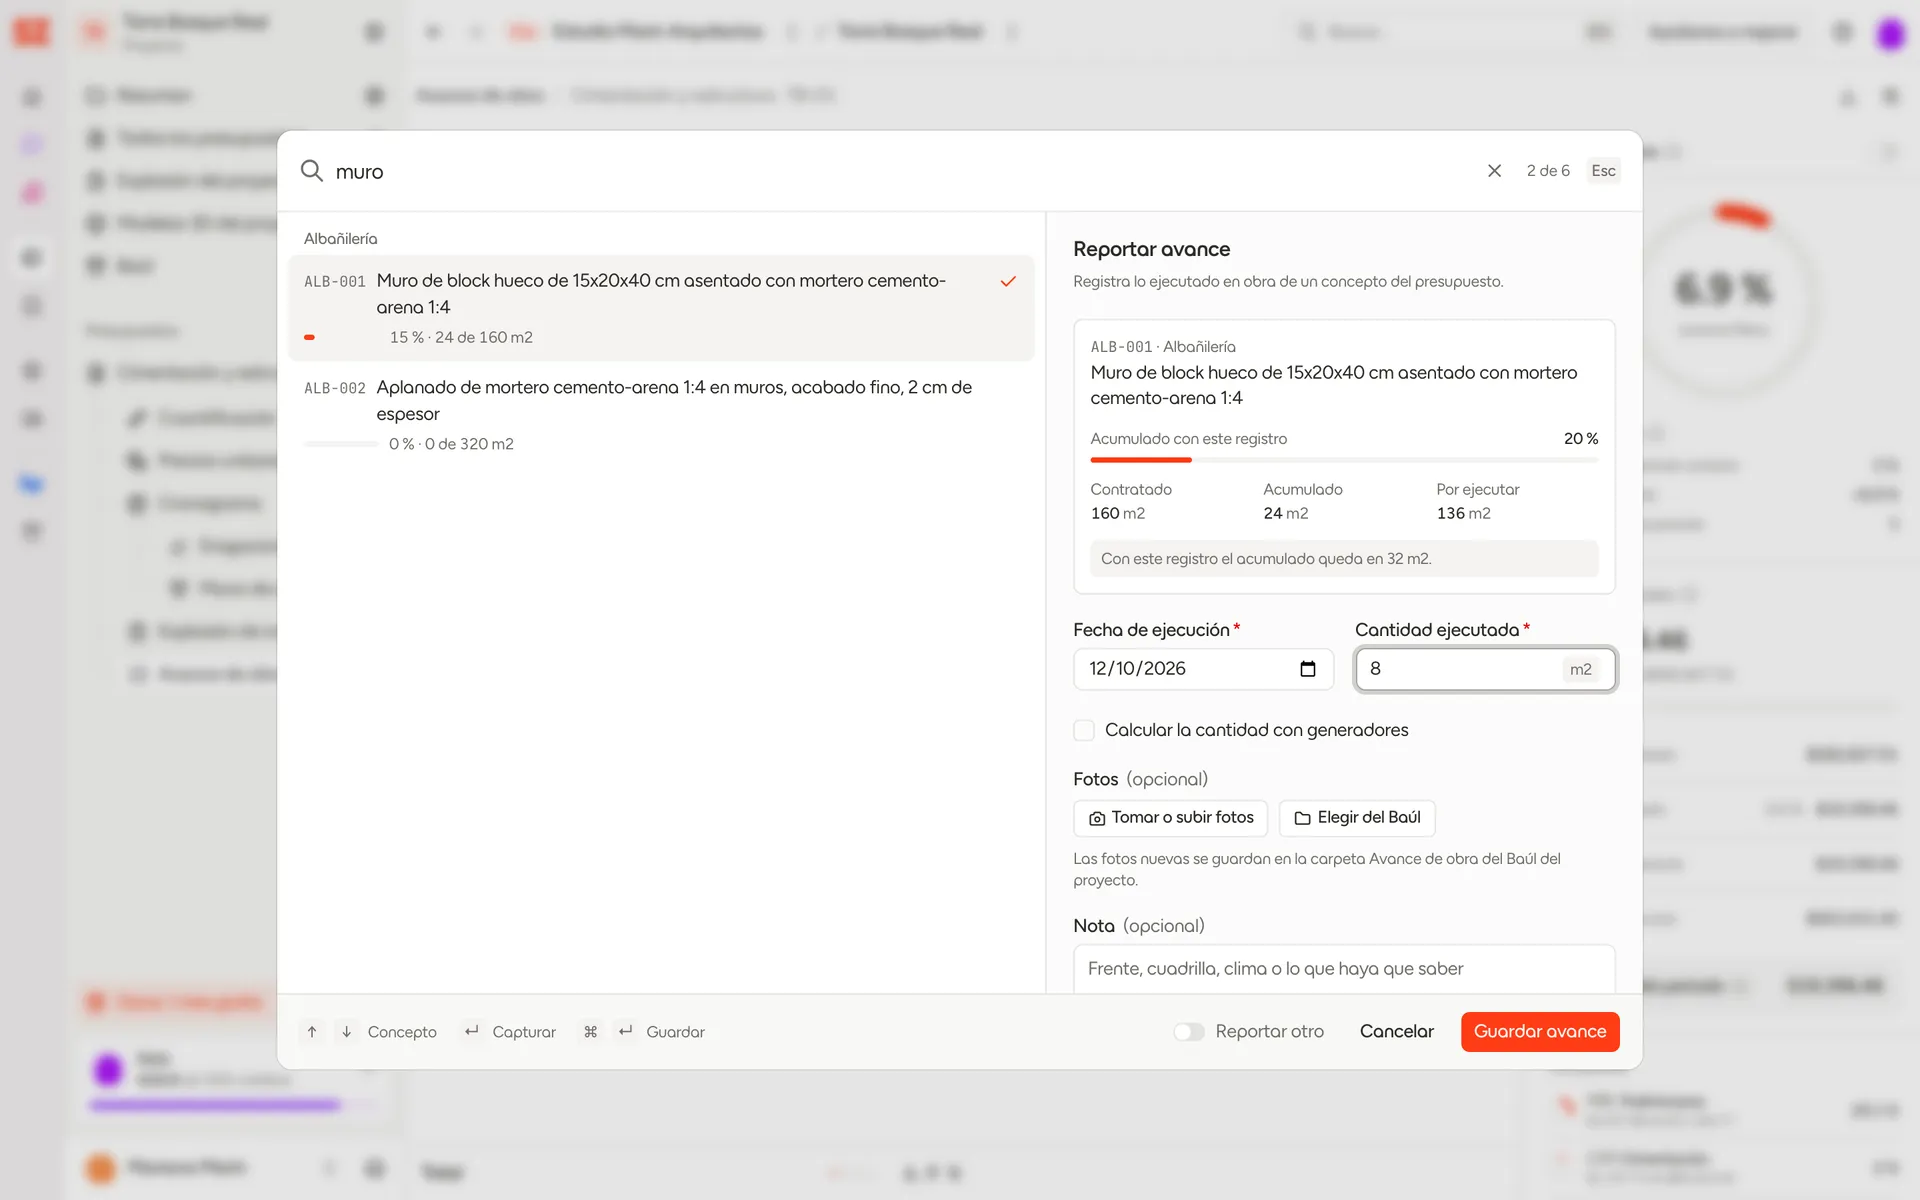Click the Por ejecutar 136 m2 value
This screenshot has width=1920, height=1200.
(1464, 513)
